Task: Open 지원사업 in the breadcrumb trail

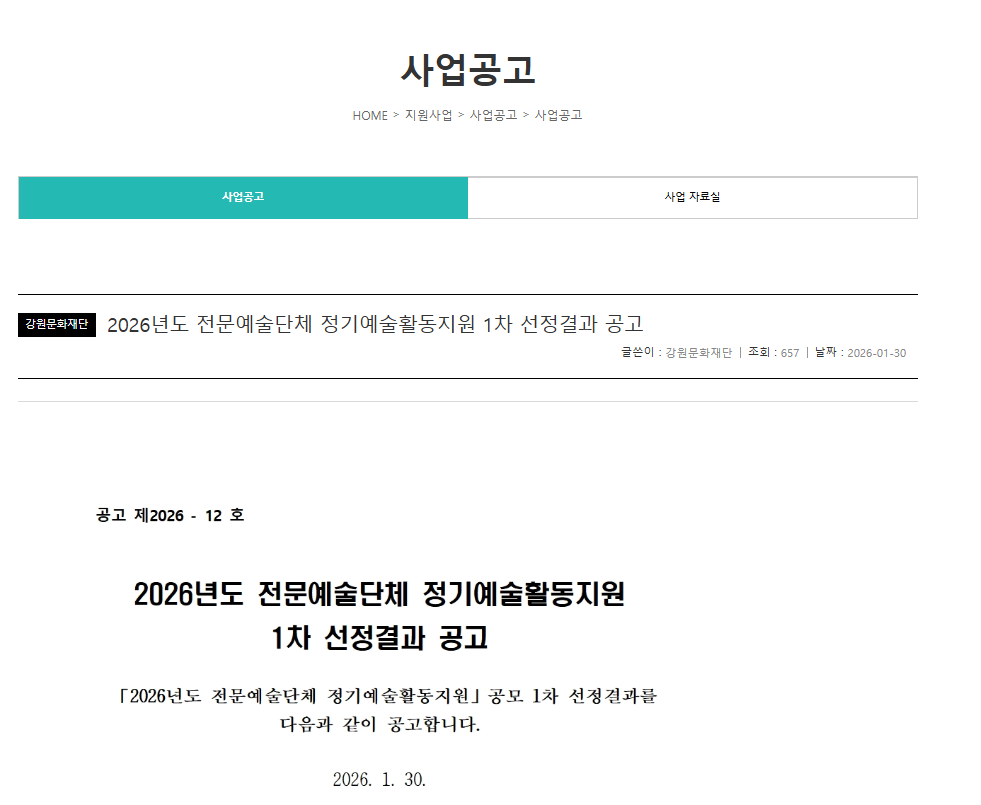Action: [x=428, y=115]
